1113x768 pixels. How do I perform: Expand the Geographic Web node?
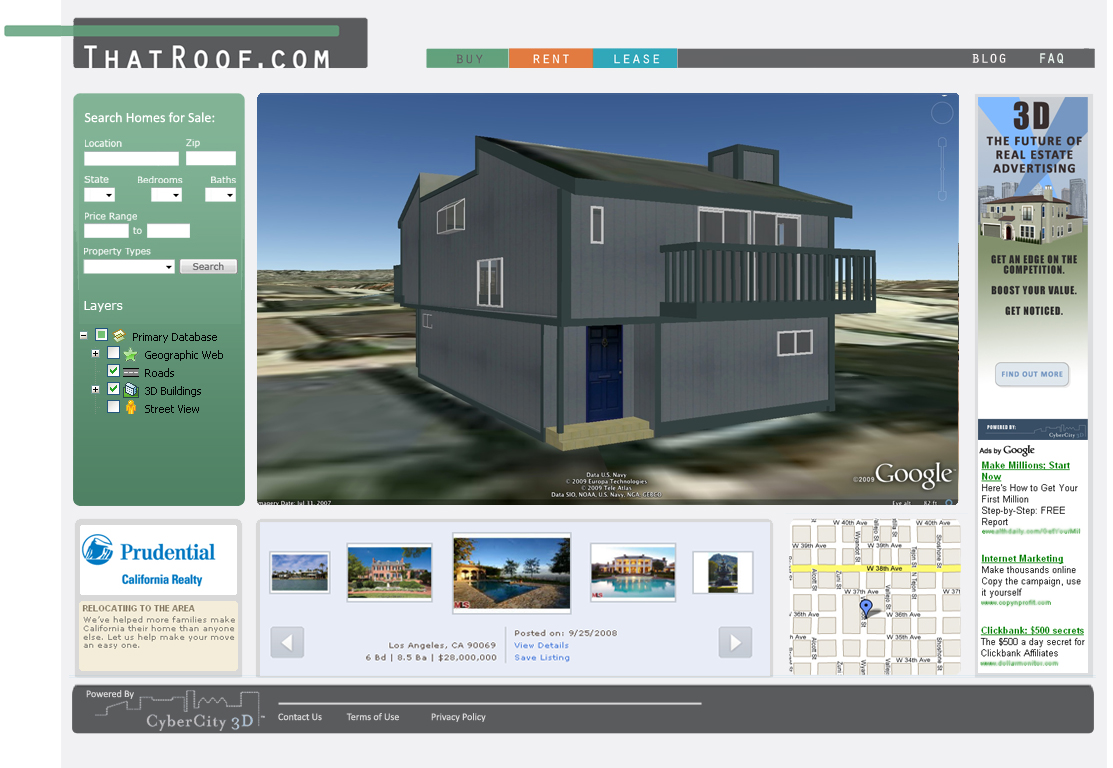95,353
